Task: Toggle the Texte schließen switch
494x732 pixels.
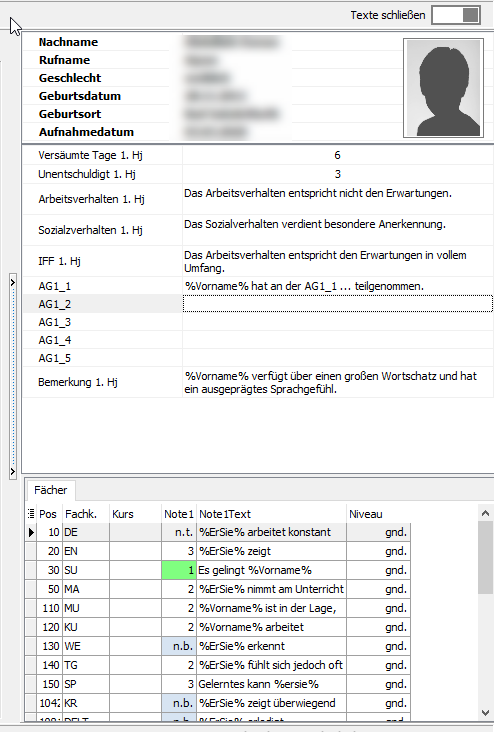Action: click(456, 15)
